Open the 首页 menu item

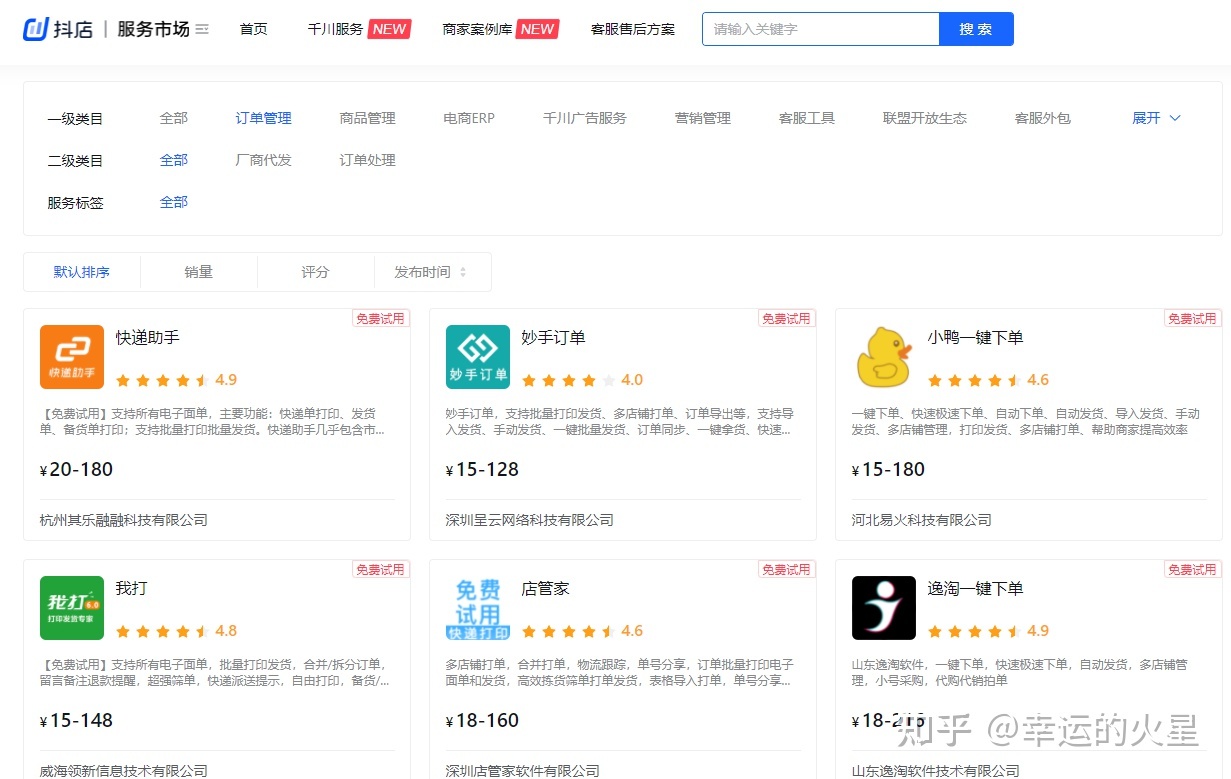tap(253, 29)
